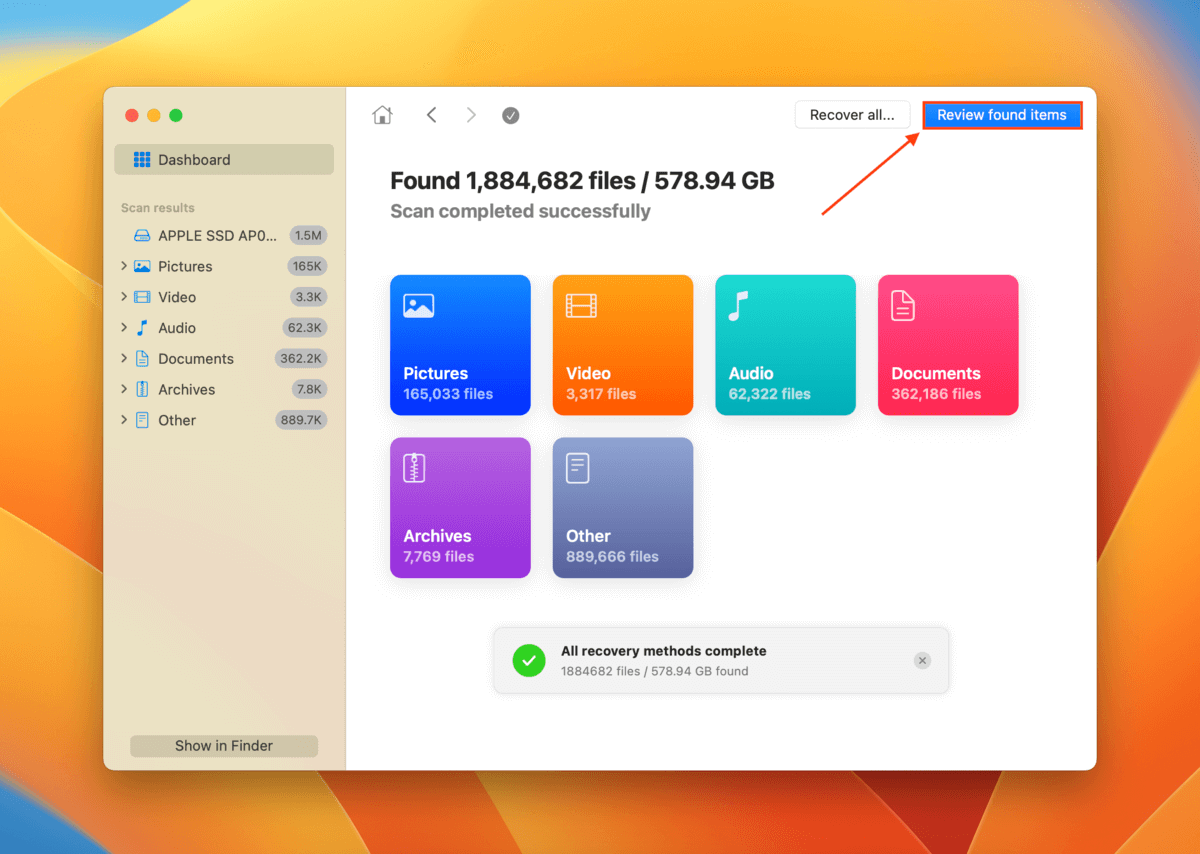
Task: Open the Audio category tile
Action: pyautogui.click(x=785, y=345)
